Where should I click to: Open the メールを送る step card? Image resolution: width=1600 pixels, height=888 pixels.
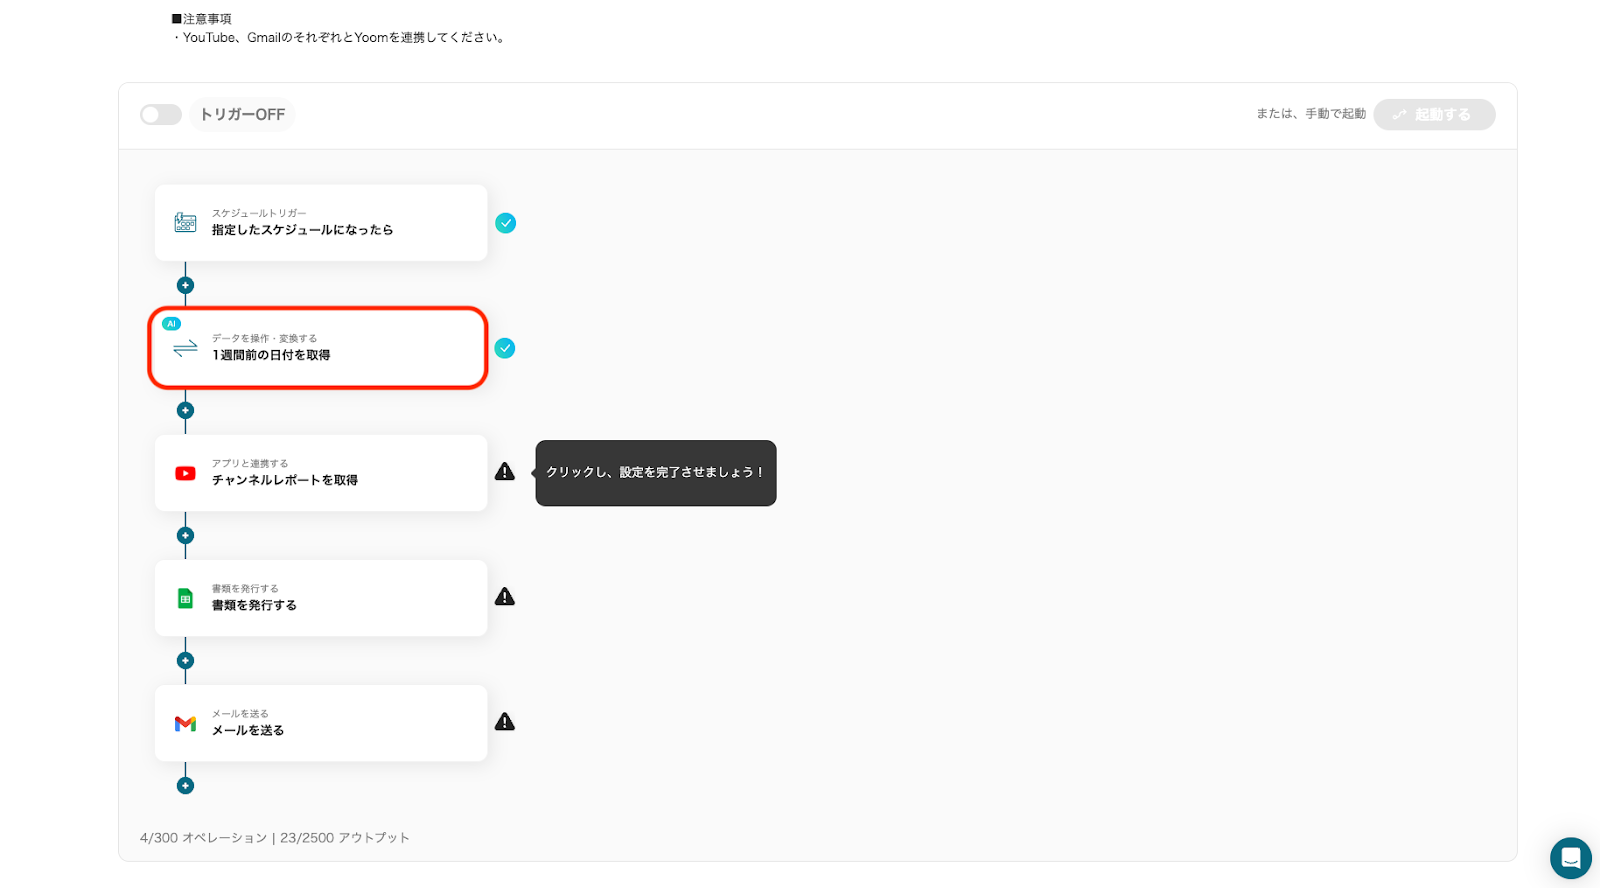(x=321, y=723)
